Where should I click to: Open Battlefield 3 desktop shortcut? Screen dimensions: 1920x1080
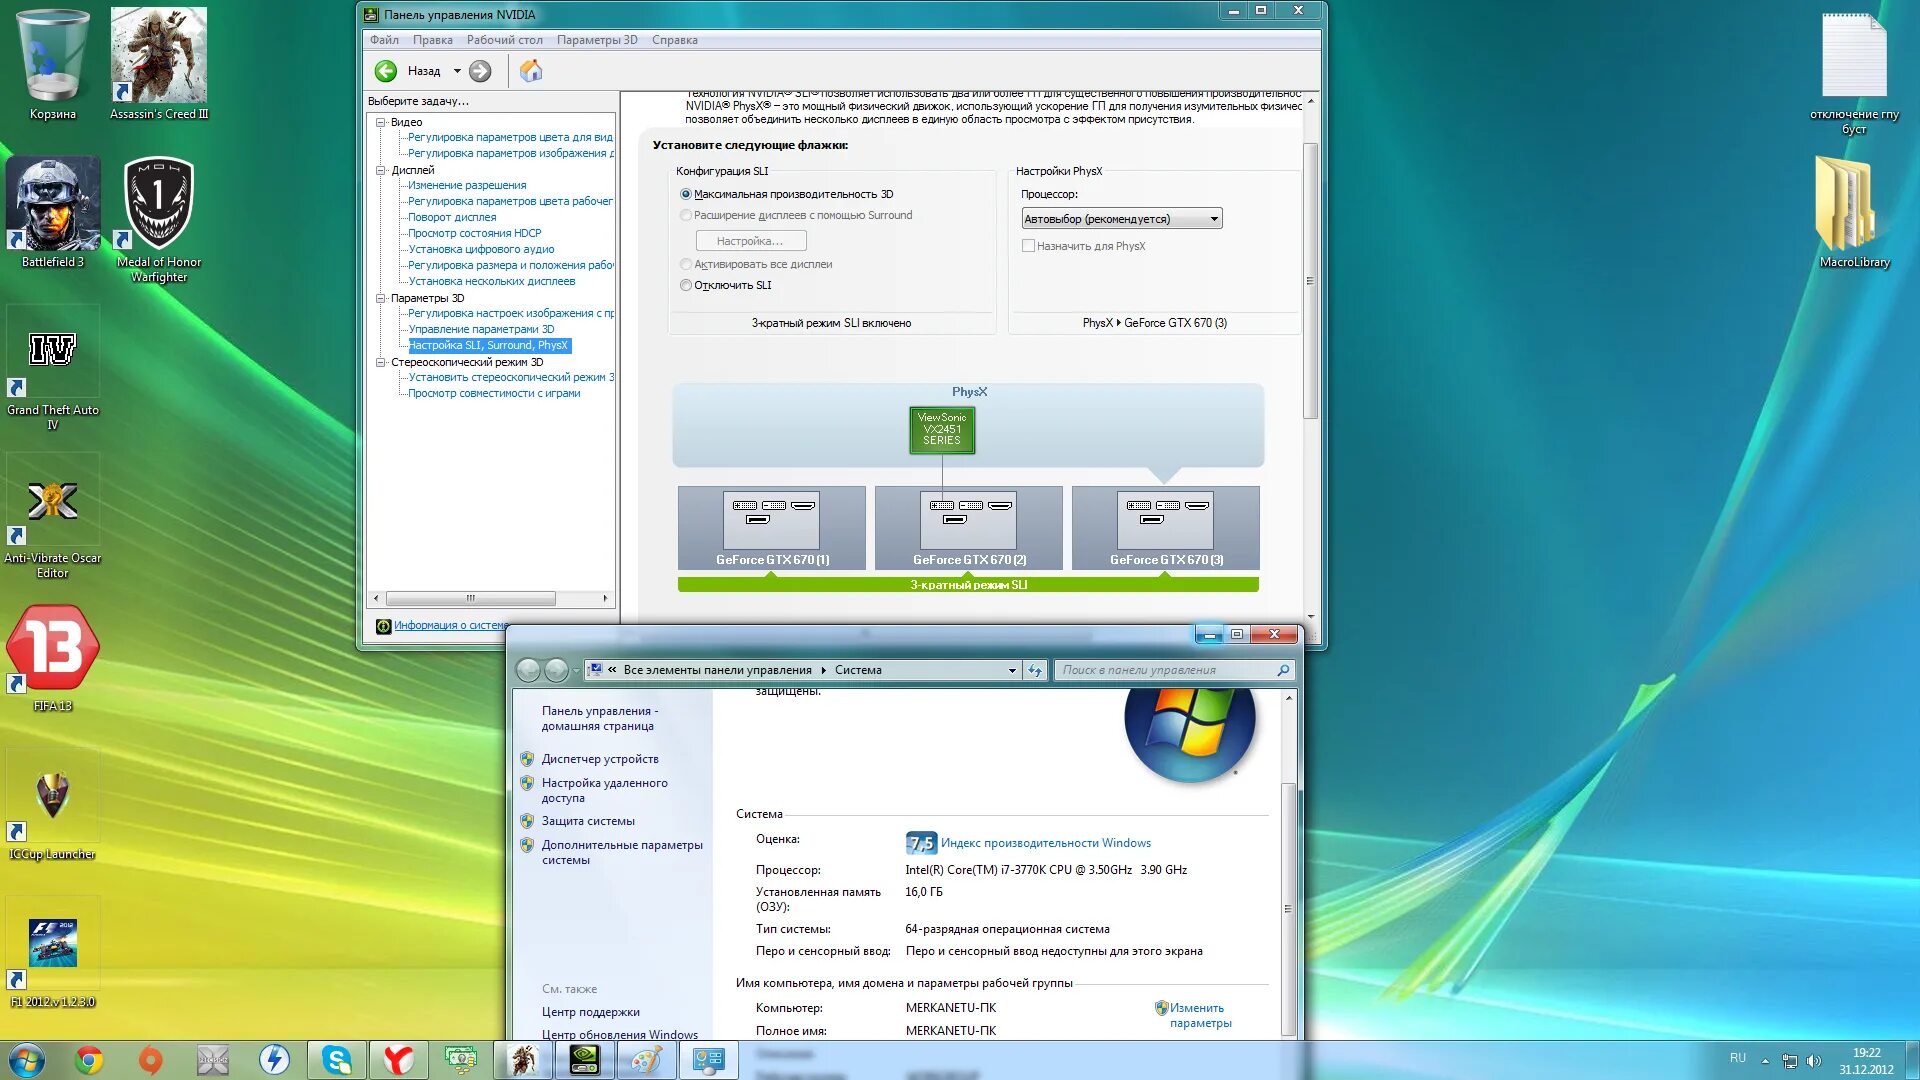coord(53,205)
